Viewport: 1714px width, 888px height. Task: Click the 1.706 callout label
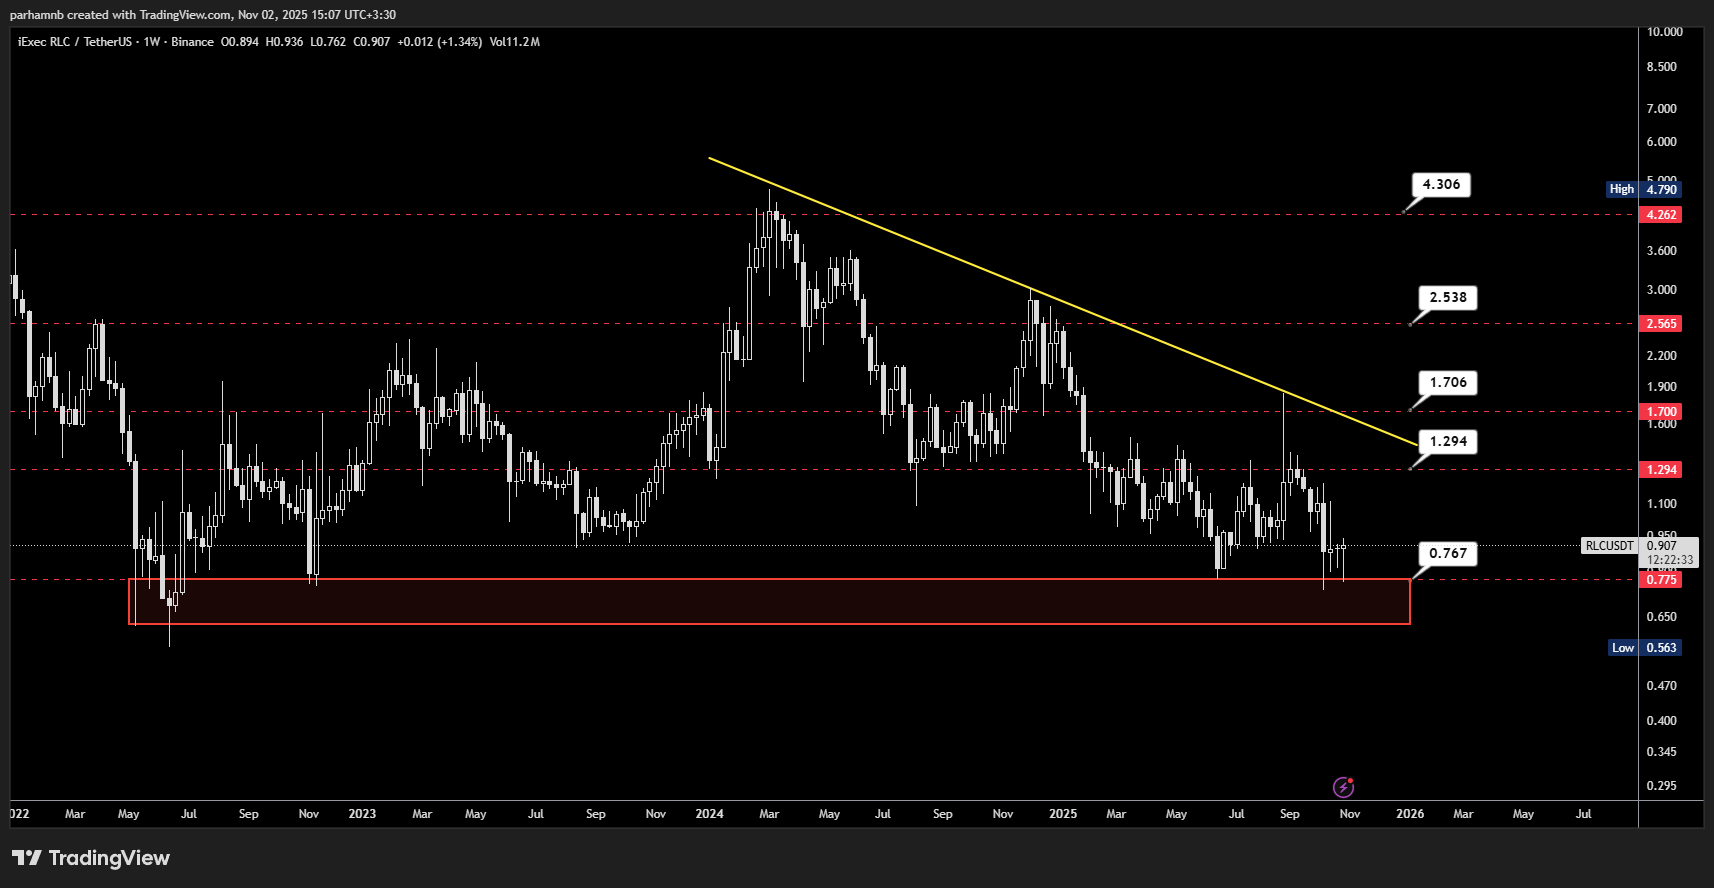tap(1447, 382)
